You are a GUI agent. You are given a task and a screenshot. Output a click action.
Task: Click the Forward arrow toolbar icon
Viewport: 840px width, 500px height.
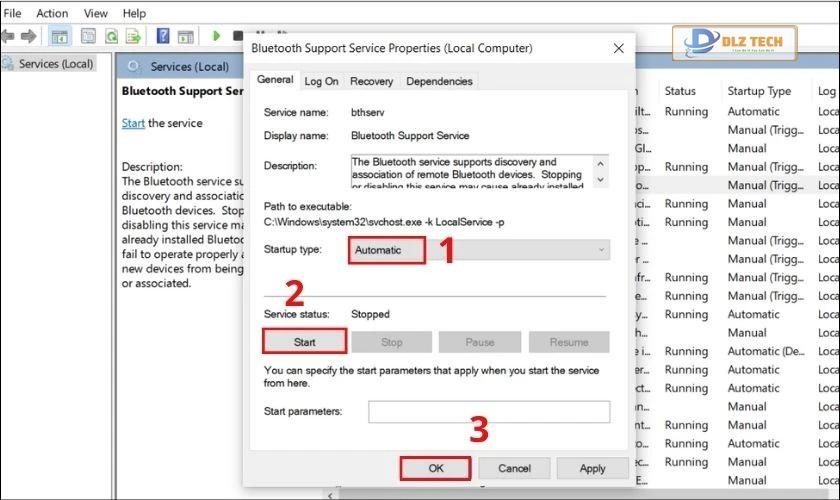tap(29, 36)
